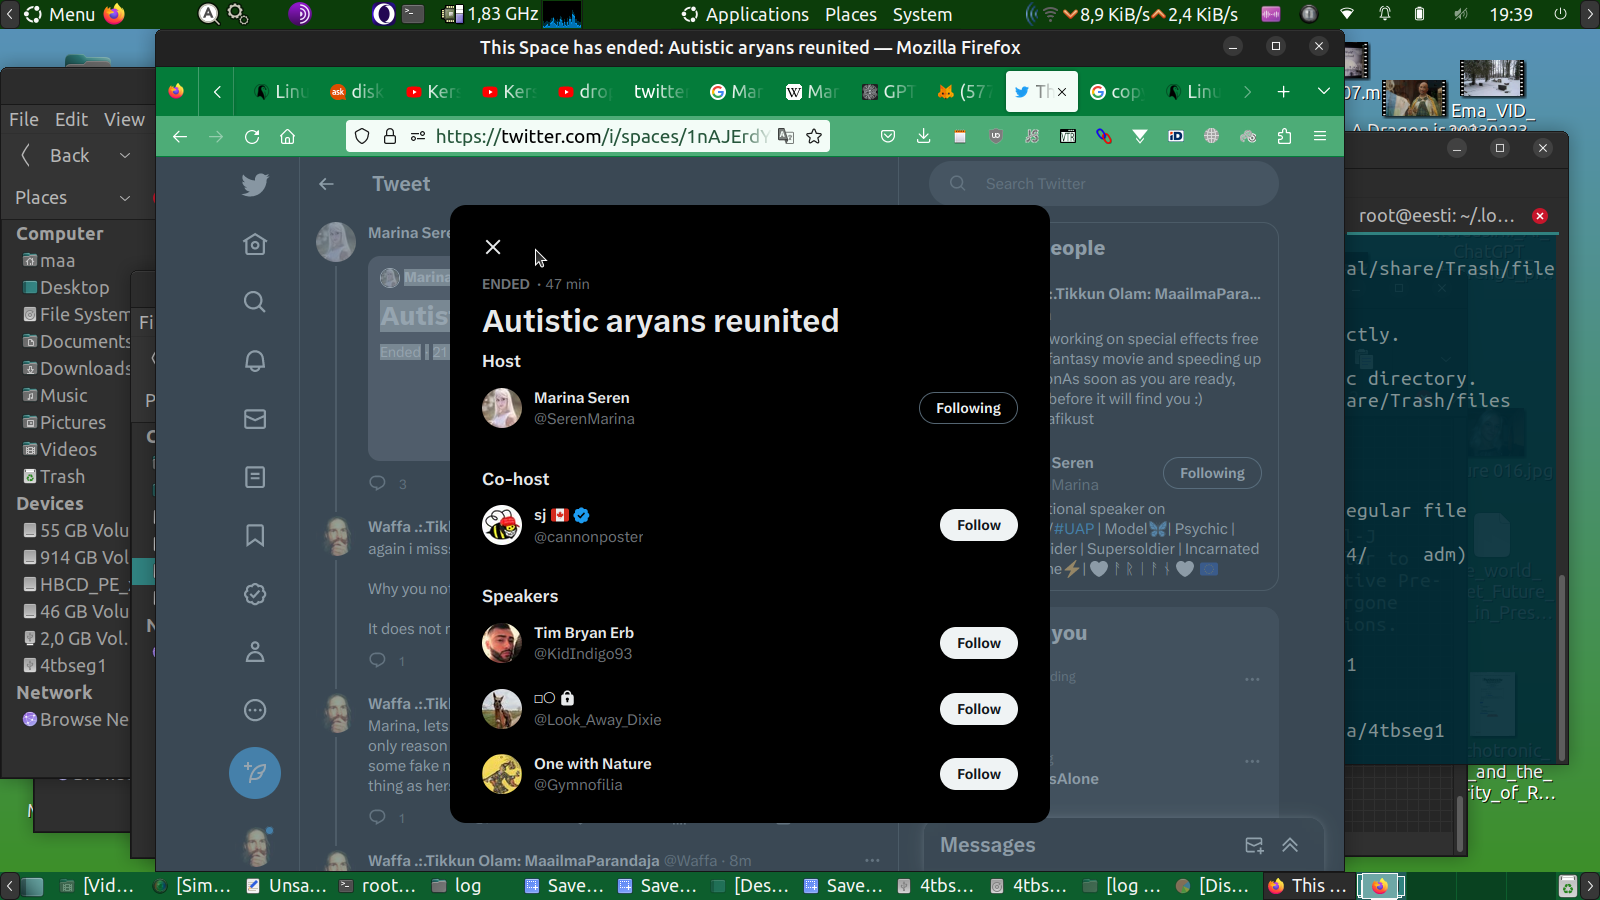Open Twitter Explore search icon in sidebar
1600x900 pixels.
(x=255, y=302)
